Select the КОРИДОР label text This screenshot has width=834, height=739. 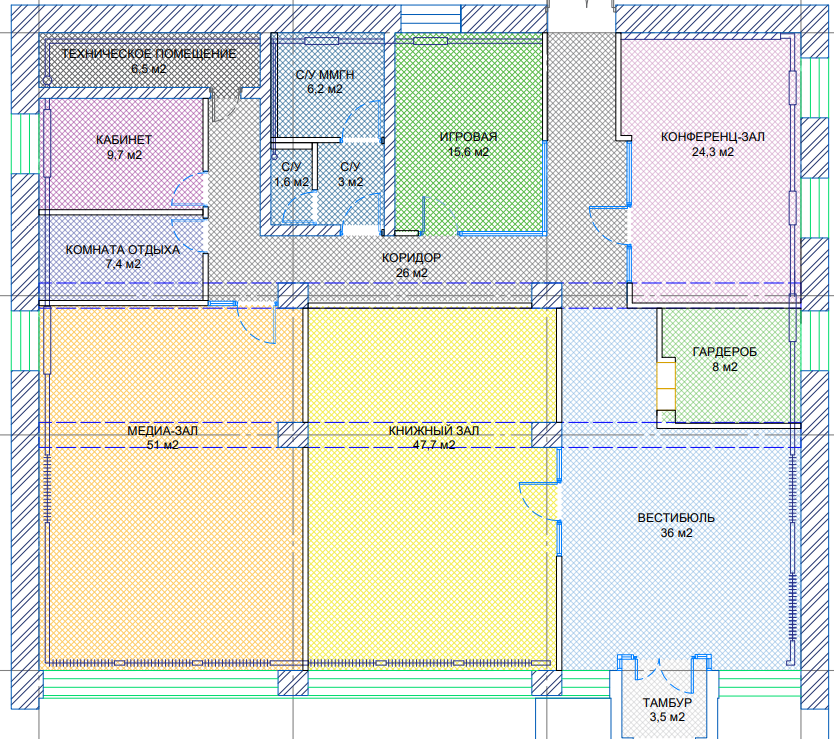(x=411, y=258)
